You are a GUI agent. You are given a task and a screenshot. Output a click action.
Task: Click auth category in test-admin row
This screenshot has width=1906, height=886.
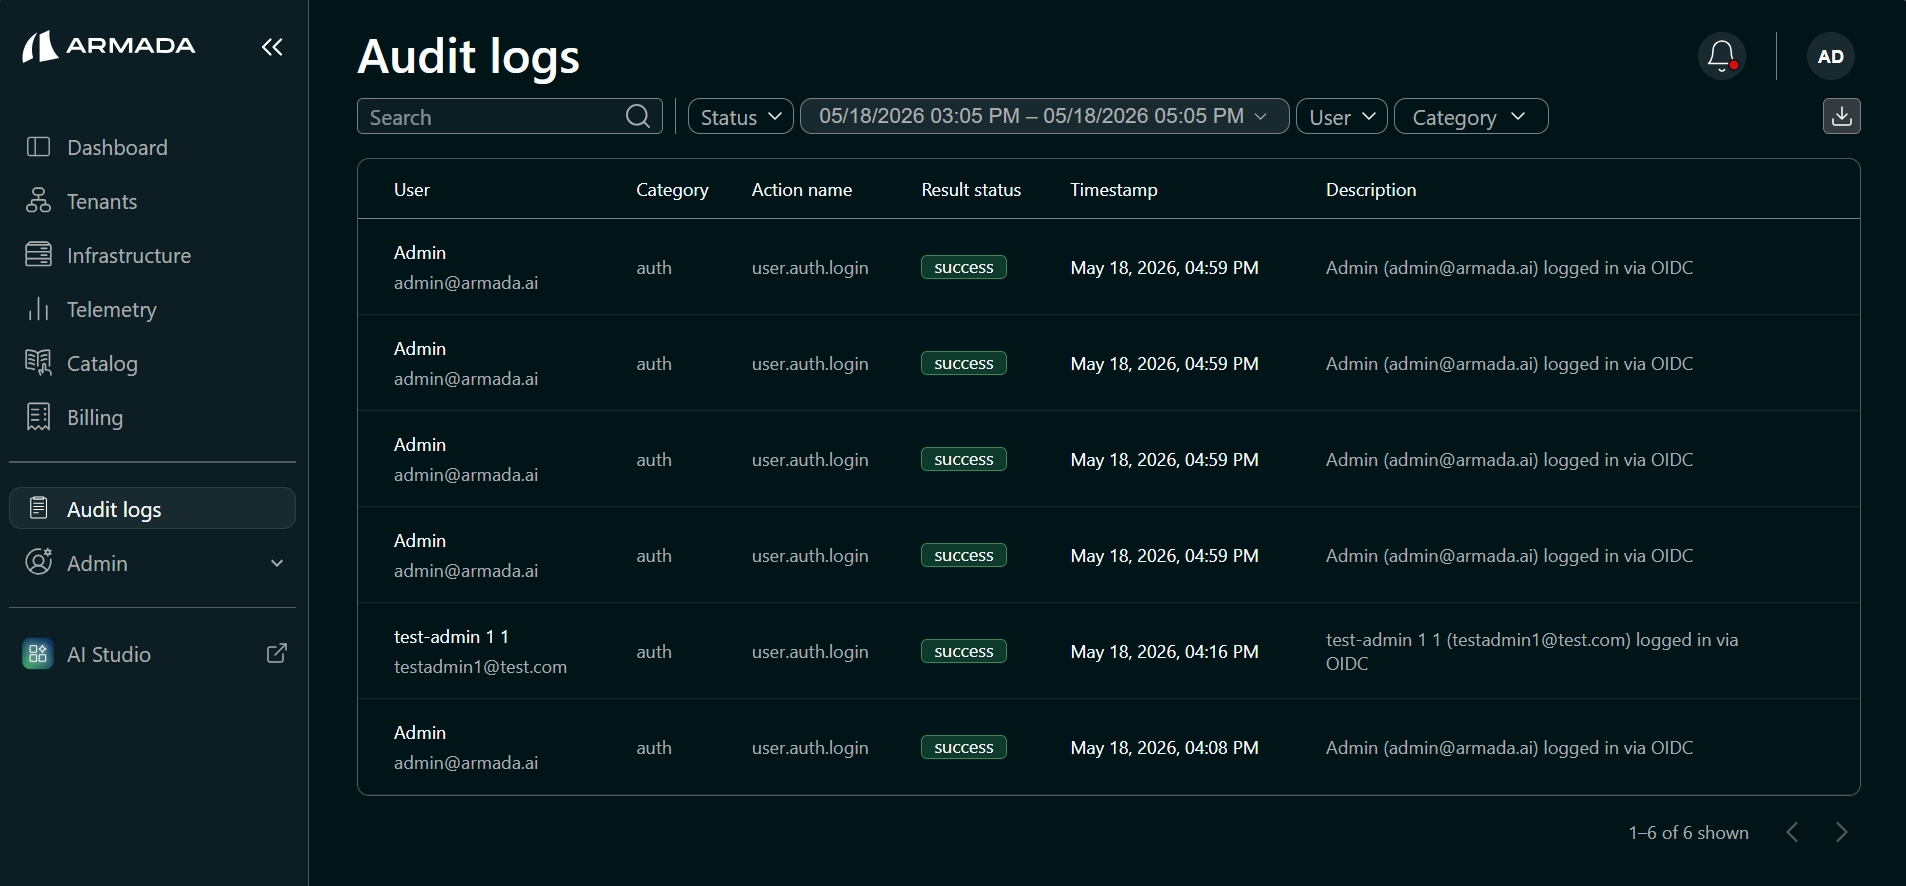click(654, 651)
